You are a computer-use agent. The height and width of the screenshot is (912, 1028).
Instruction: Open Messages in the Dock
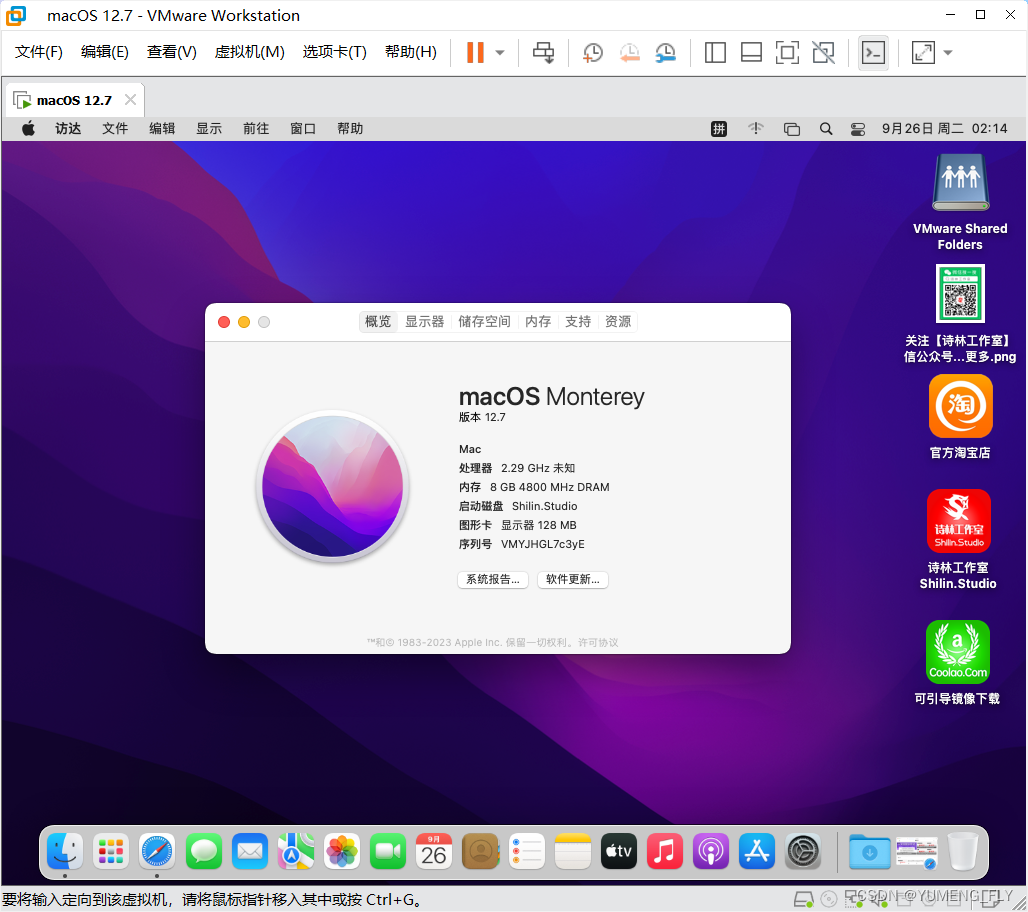(204, 852)
